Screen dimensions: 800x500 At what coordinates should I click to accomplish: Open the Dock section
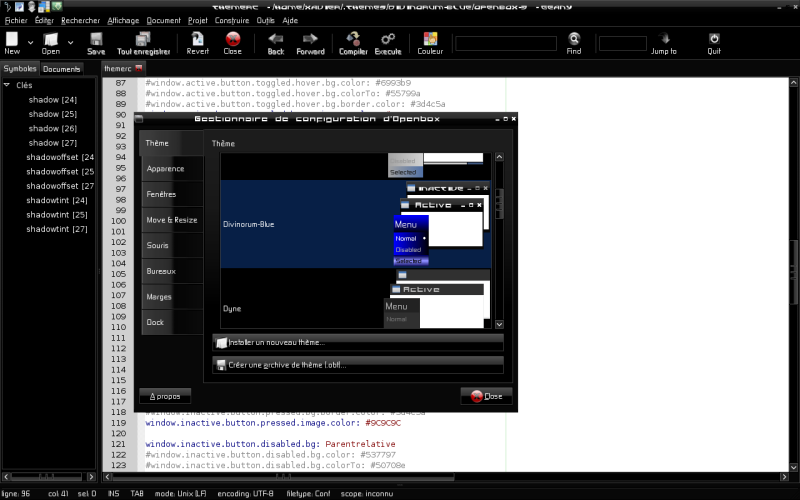[x=172, y=322]
